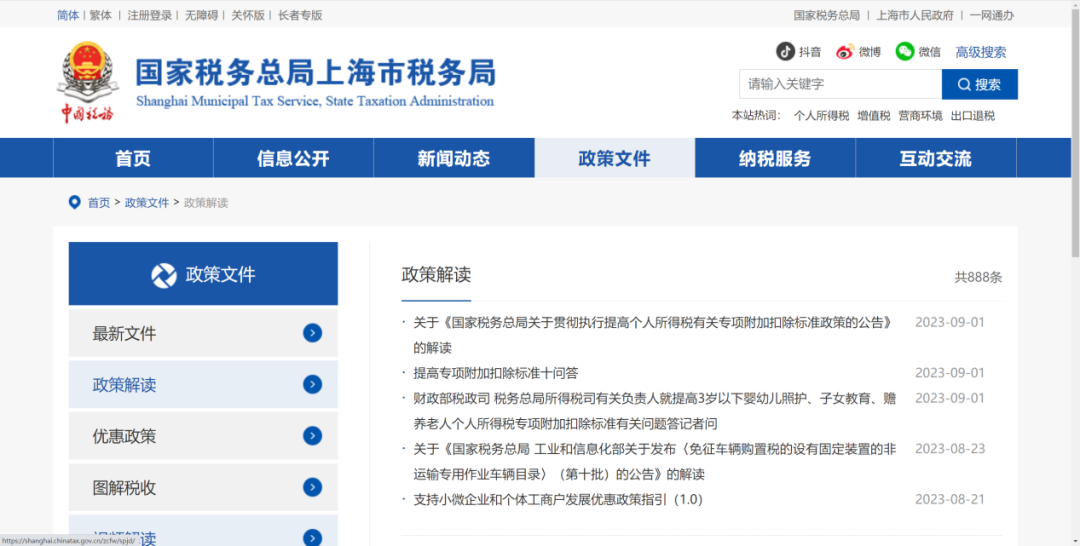The image size is (1080, 546).
Task: Open article on 免征车辆购置税 第十批 announcement
Action: pyautogui.click(x=654, y=461)
